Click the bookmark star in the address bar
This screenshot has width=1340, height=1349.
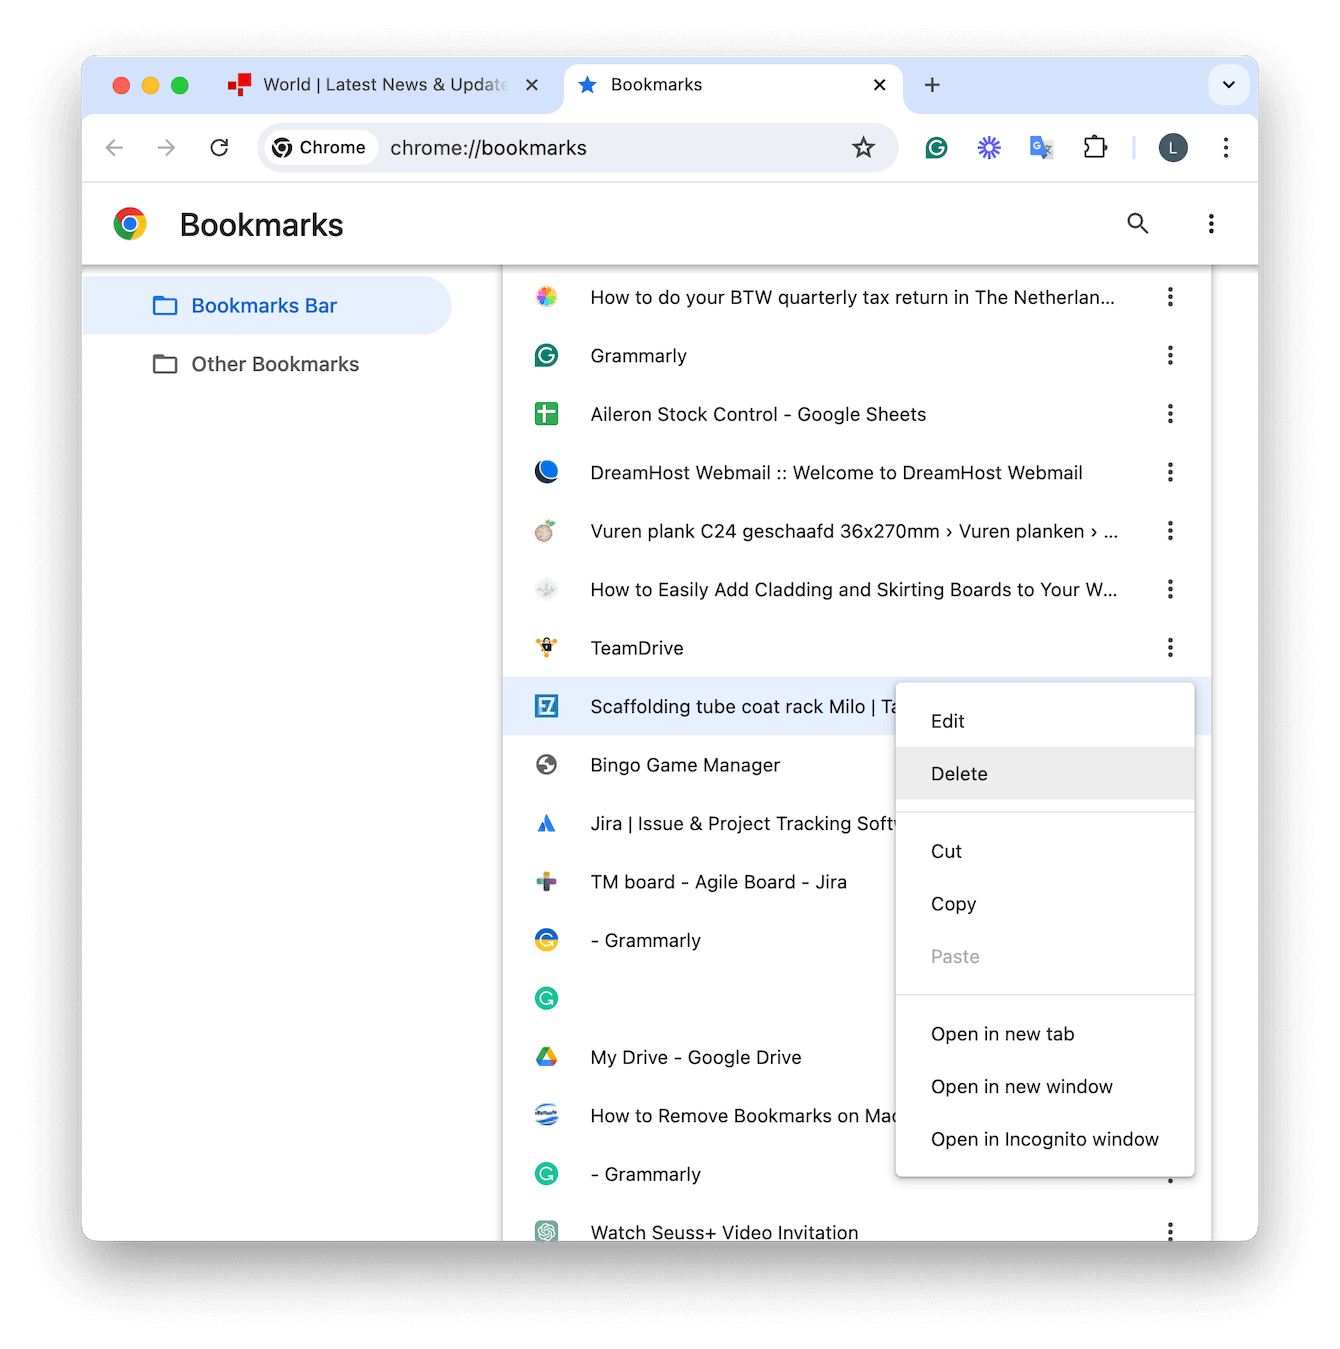tap(863, 147)
